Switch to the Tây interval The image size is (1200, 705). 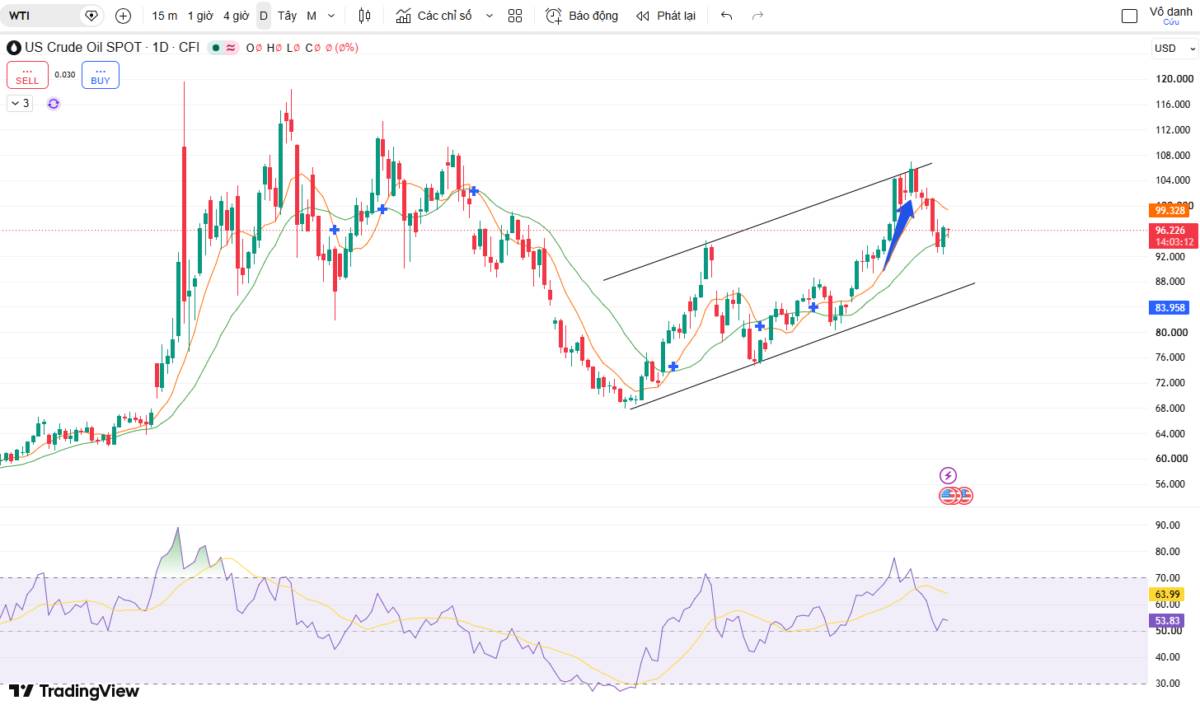coord(287,16)
